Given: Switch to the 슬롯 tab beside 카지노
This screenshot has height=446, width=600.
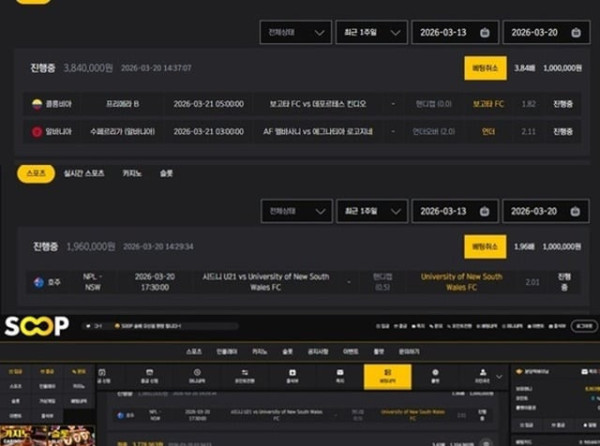Looking at the screenshot, I should coord(166,174).
